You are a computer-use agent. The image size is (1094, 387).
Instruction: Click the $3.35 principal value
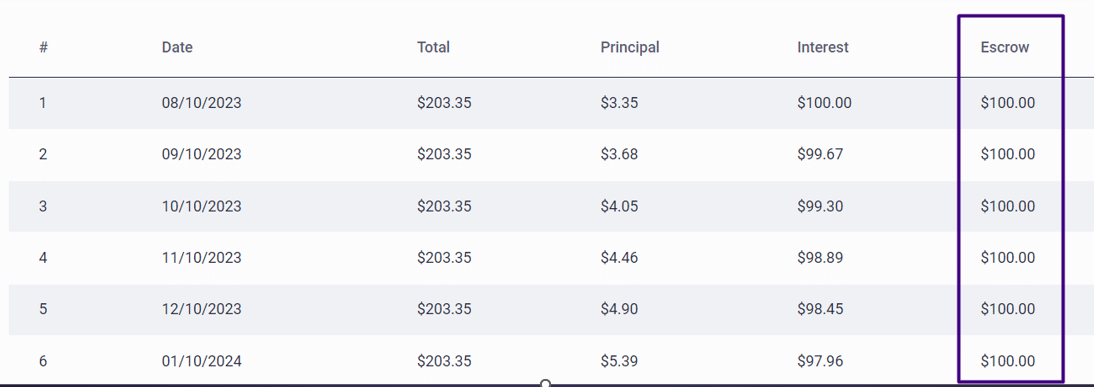pyautogui.click(x=619, y=103)
